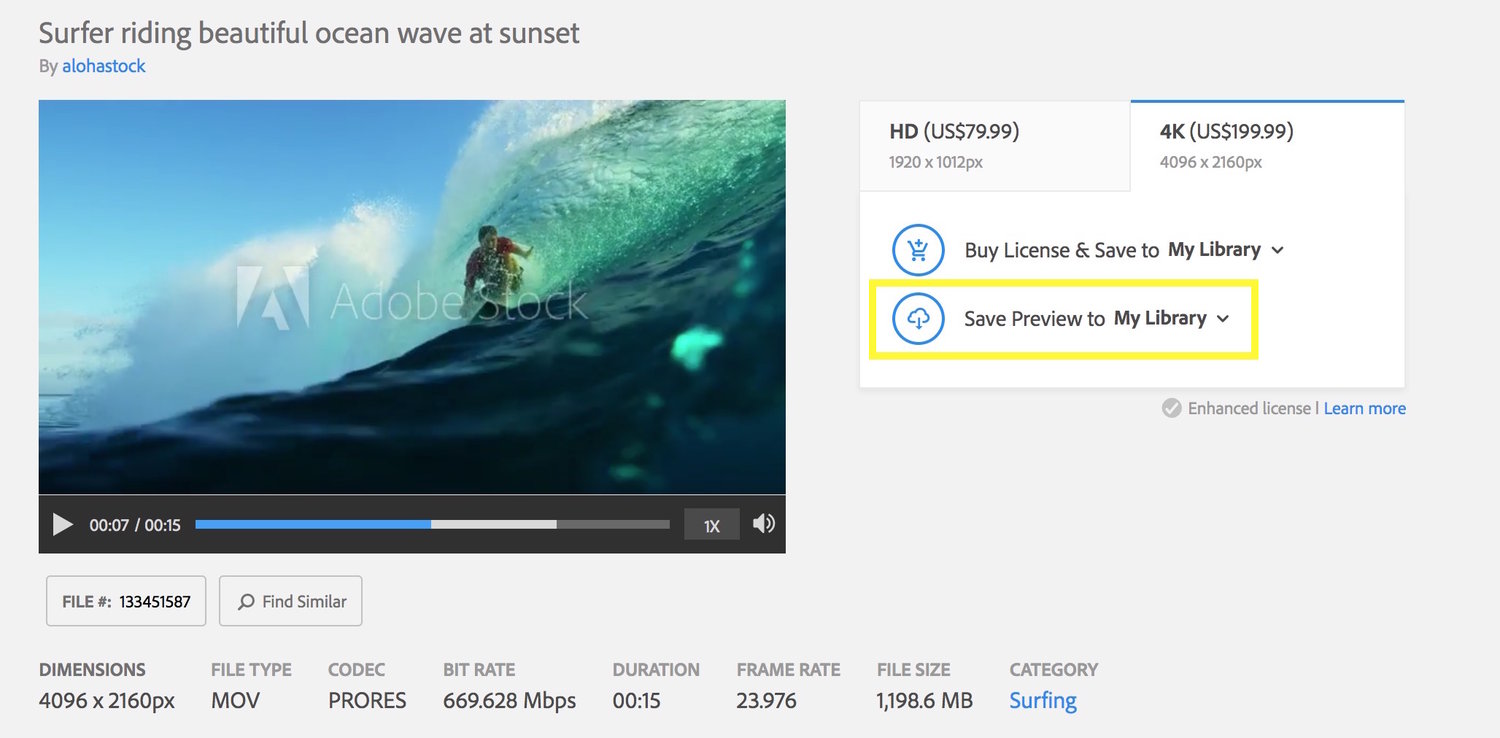Click the video title heading

click(309, 32)
